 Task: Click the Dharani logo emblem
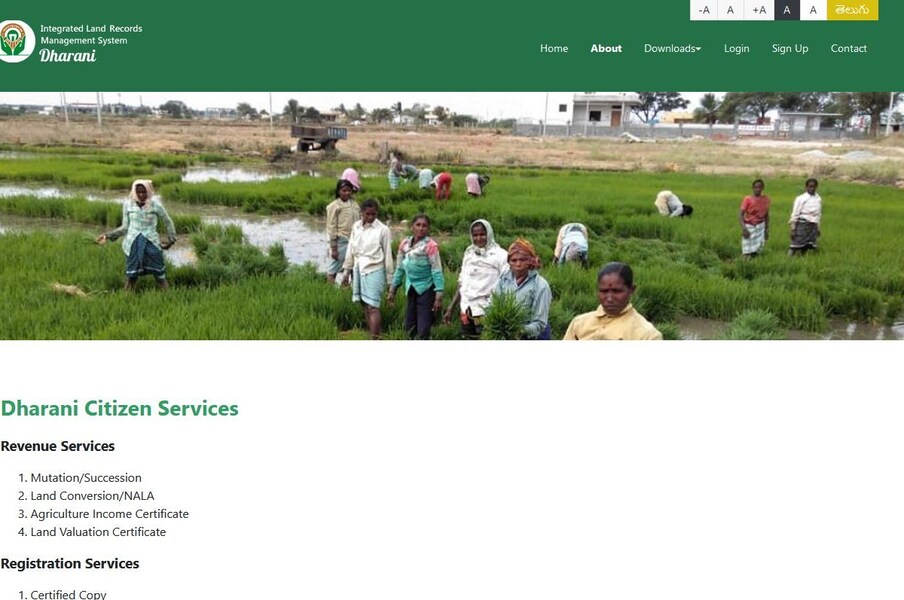(16, 41)
